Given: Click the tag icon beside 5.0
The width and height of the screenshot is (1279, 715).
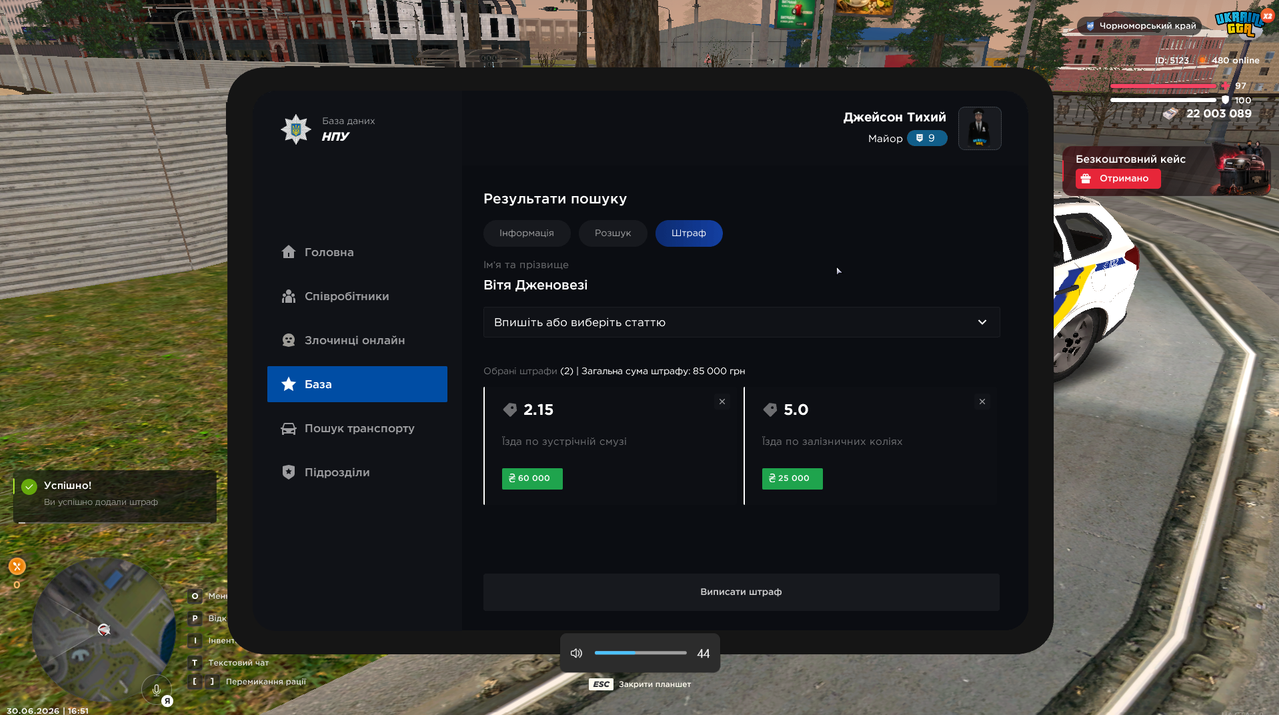Looking at the screenshot, I should pos(770,410).
